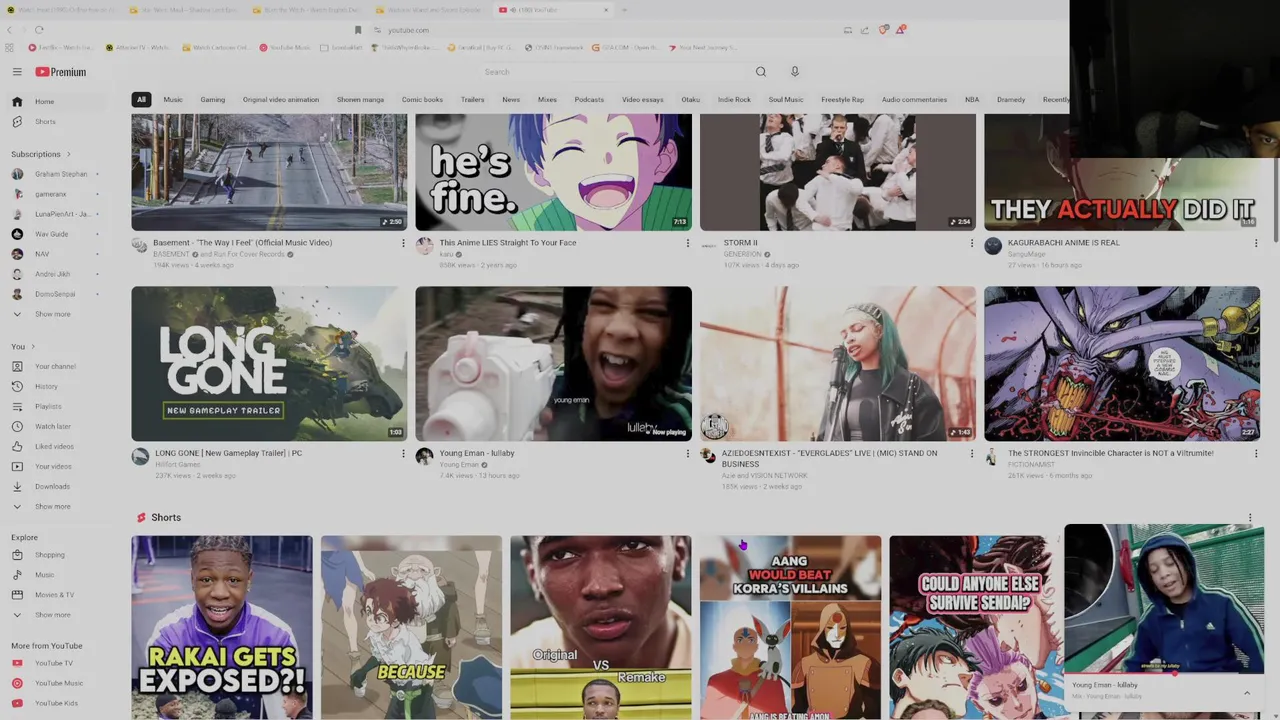Select the Freestyle Rap filter chip
The height and width of the screenshot is (720, 1280).
842,100
